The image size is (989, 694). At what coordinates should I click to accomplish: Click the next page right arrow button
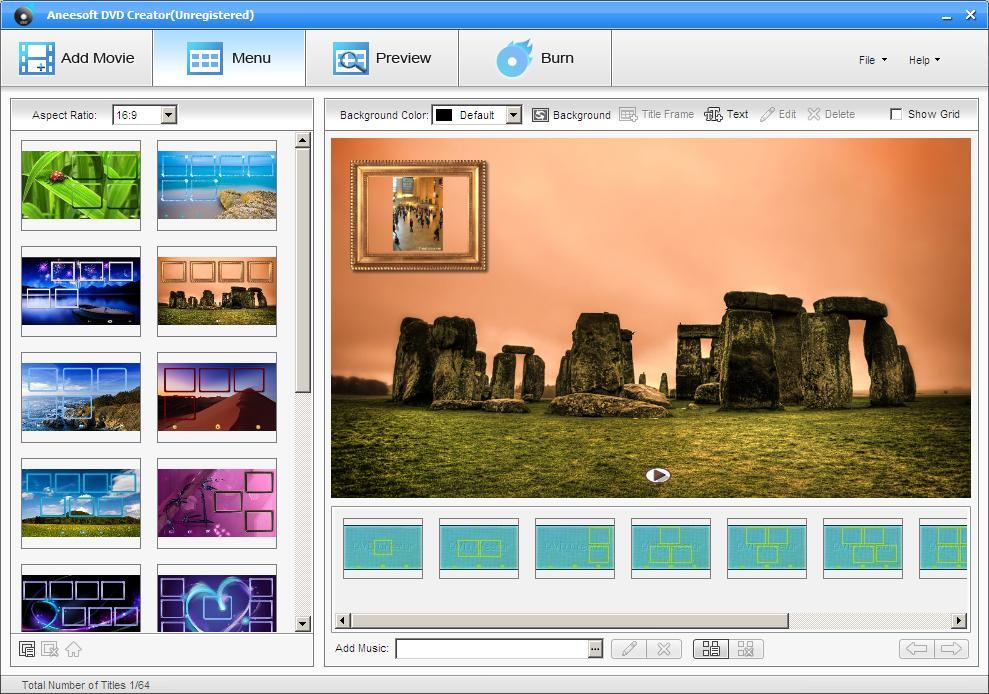click(x=951, y=649)
